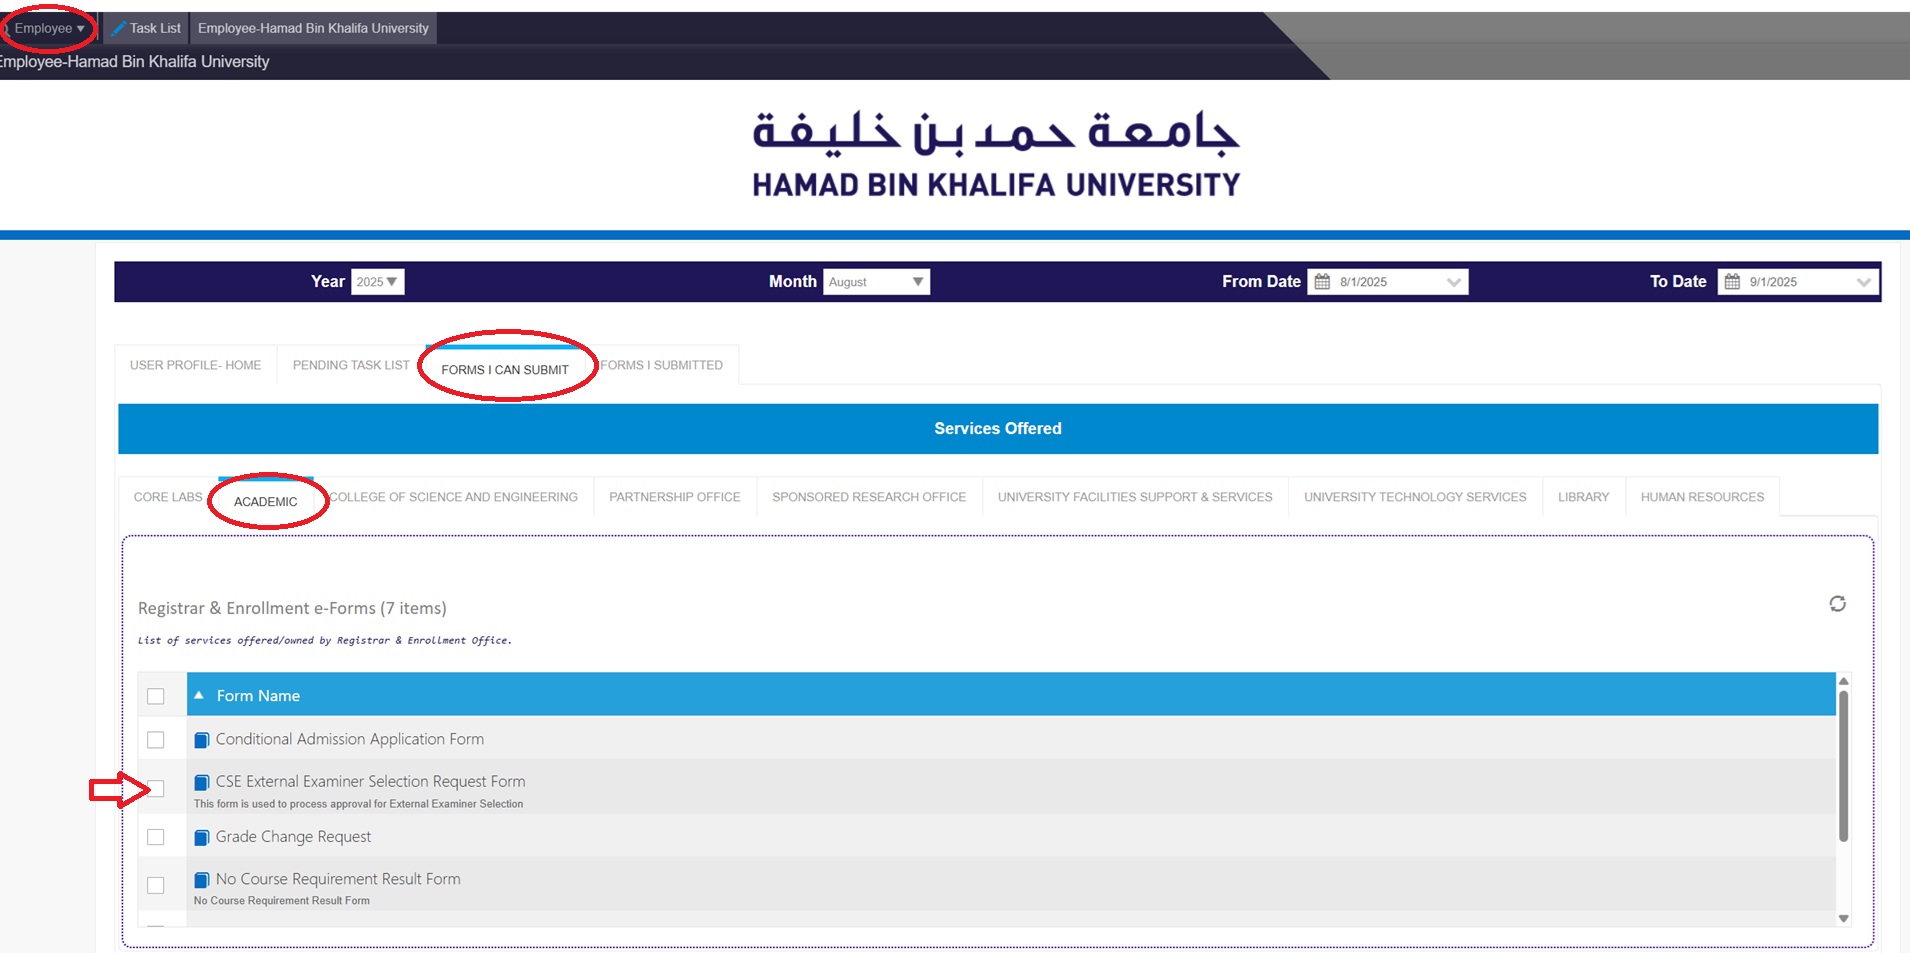Switch to the Partnership Office tab
This screenshot has height=953, width=1910.
click(x=675, y=497)
